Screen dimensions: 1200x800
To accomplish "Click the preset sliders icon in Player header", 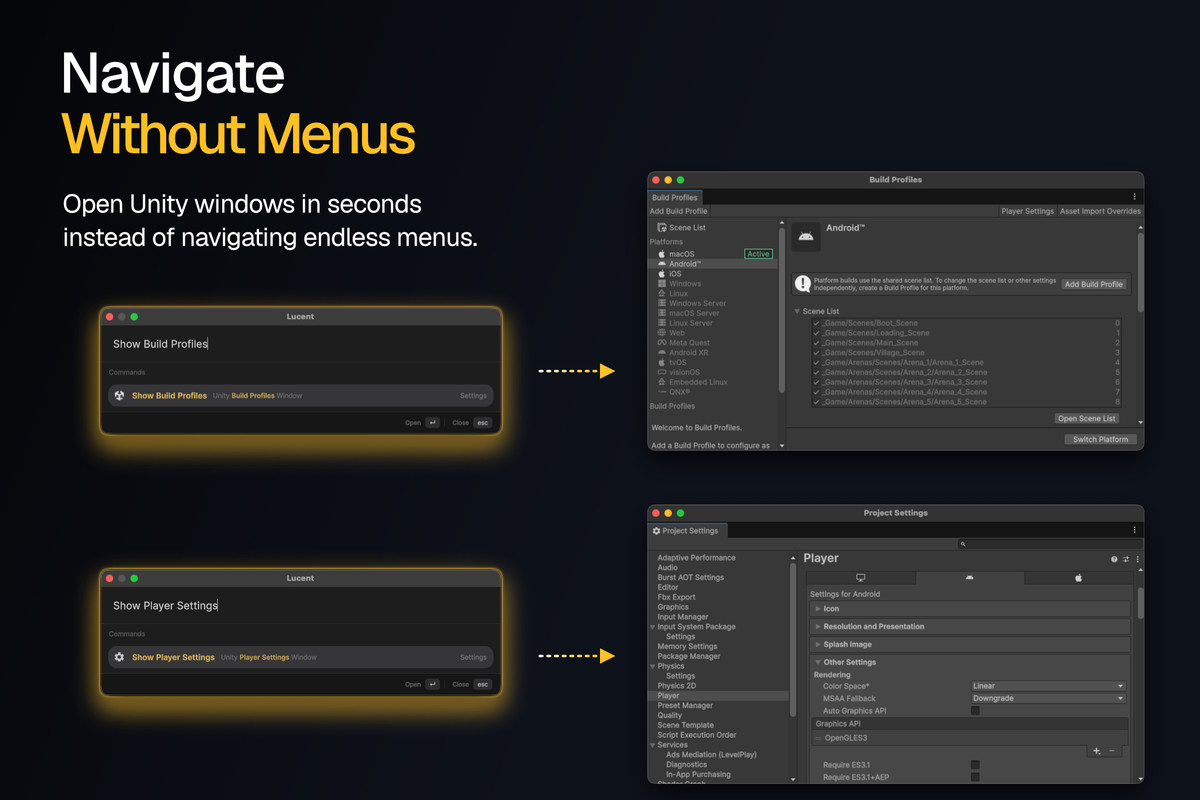I will tap(1126, 559).
